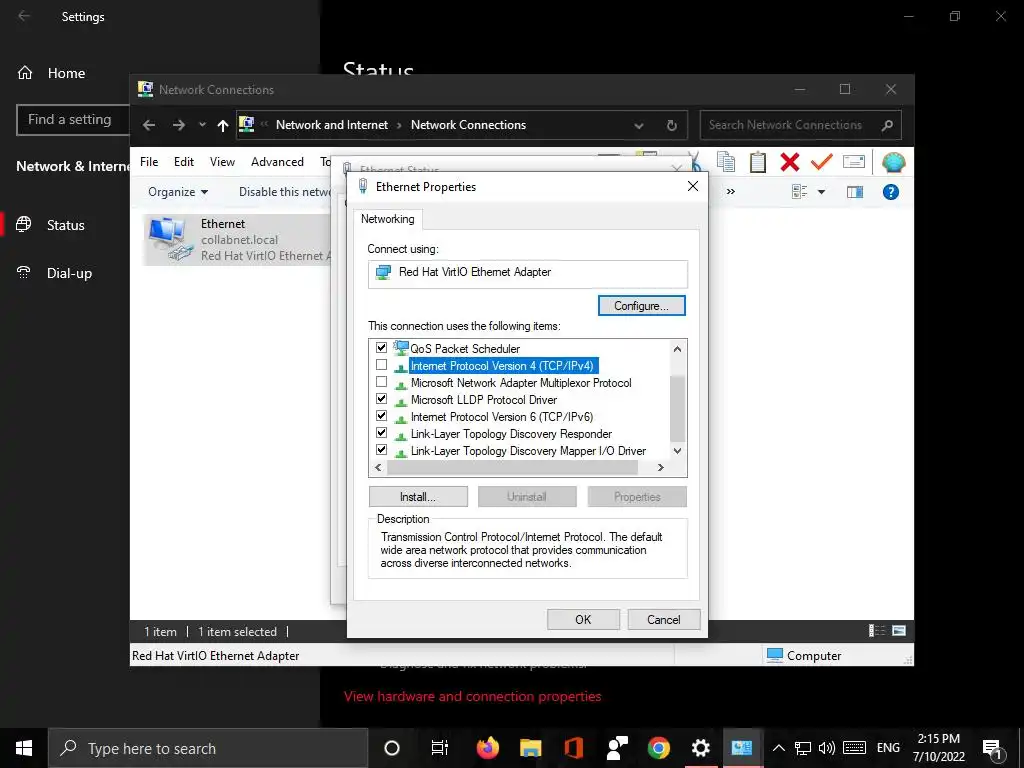Viewport: 1024px width, 768px height.
Task: Go back in Network Connections window
Action: pos(149,125)
